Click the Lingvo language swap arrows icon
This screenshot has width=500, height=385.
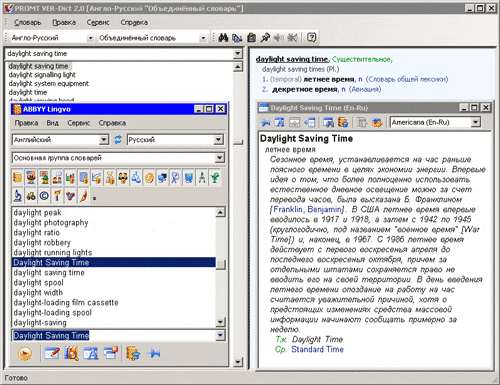pyautogui.click(x=118, y=140)
